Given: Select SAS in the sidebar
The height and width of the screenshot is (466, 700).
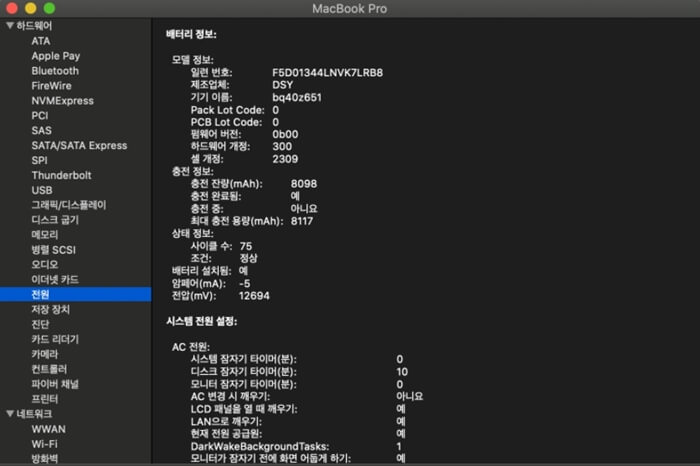Looking at the screenshot, I should pos(42,130).
